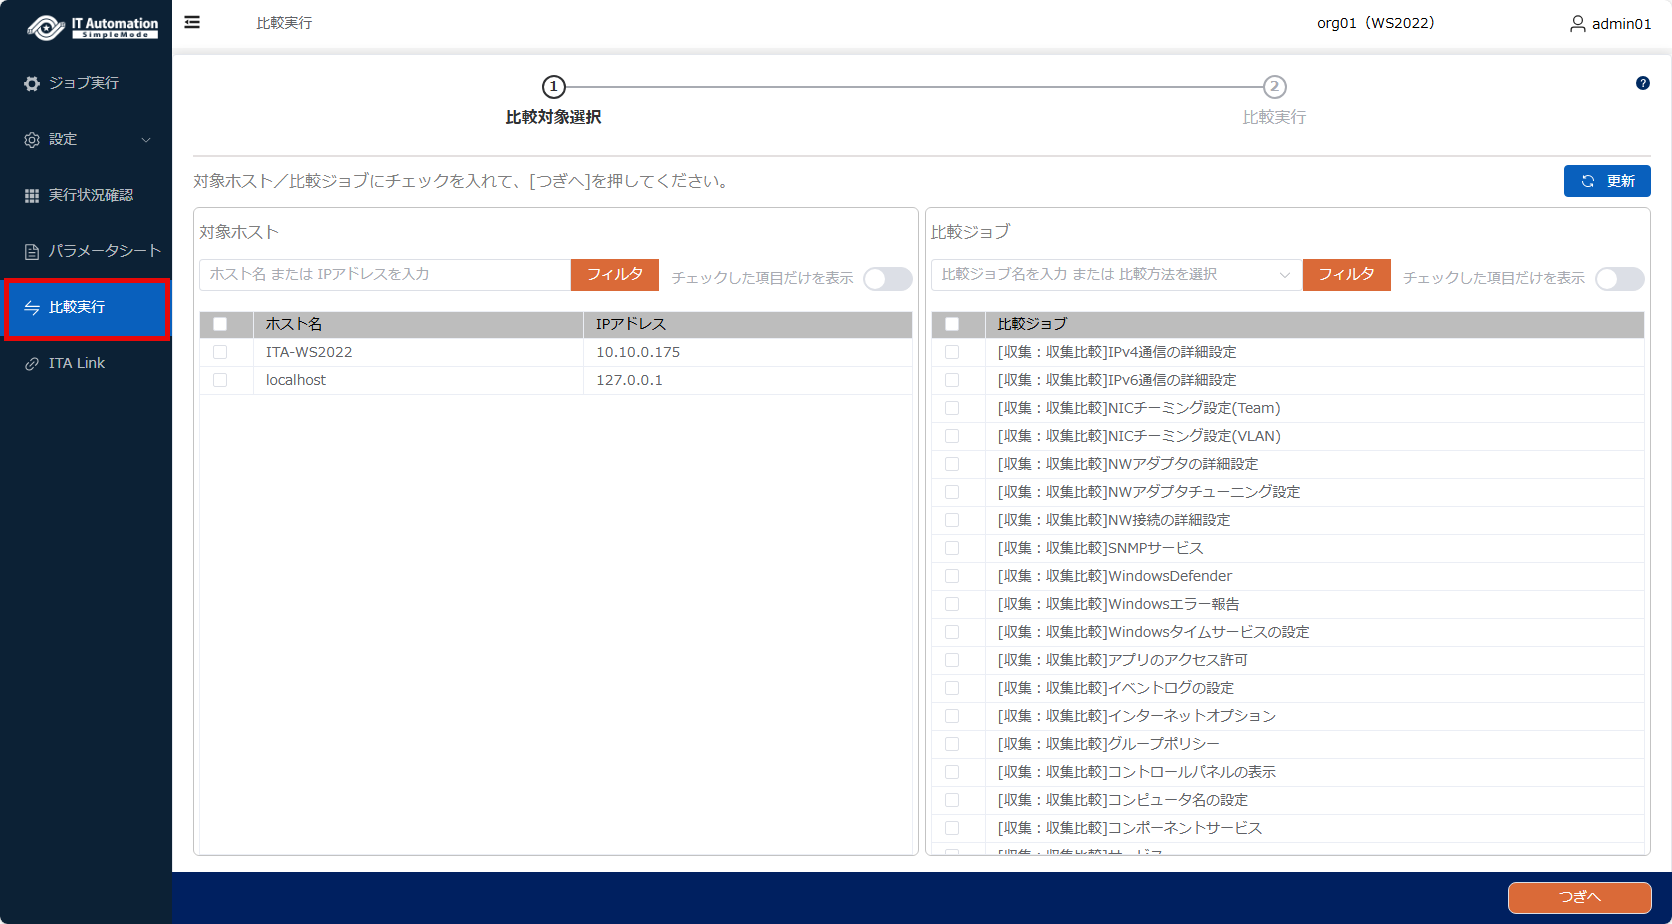Open ジョブ実行 in the sidebar

85,83
